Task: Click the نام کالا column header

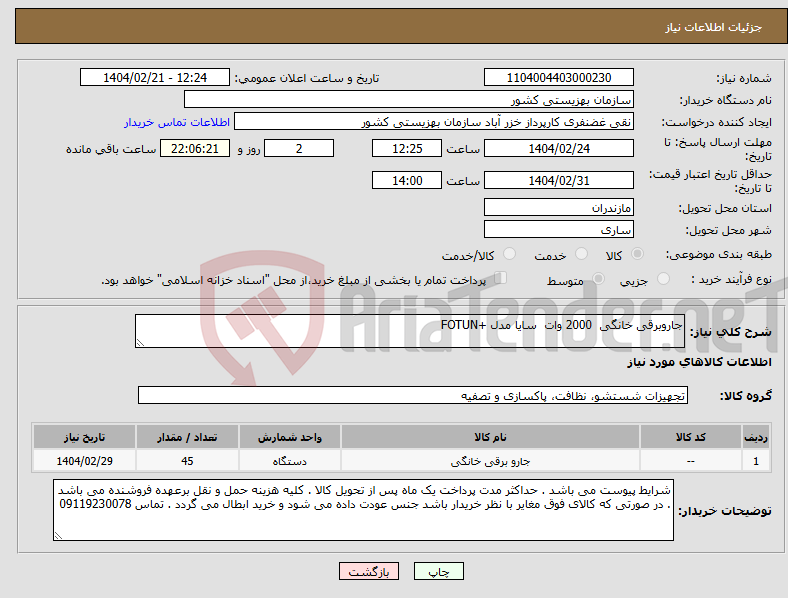Action: 490,437
